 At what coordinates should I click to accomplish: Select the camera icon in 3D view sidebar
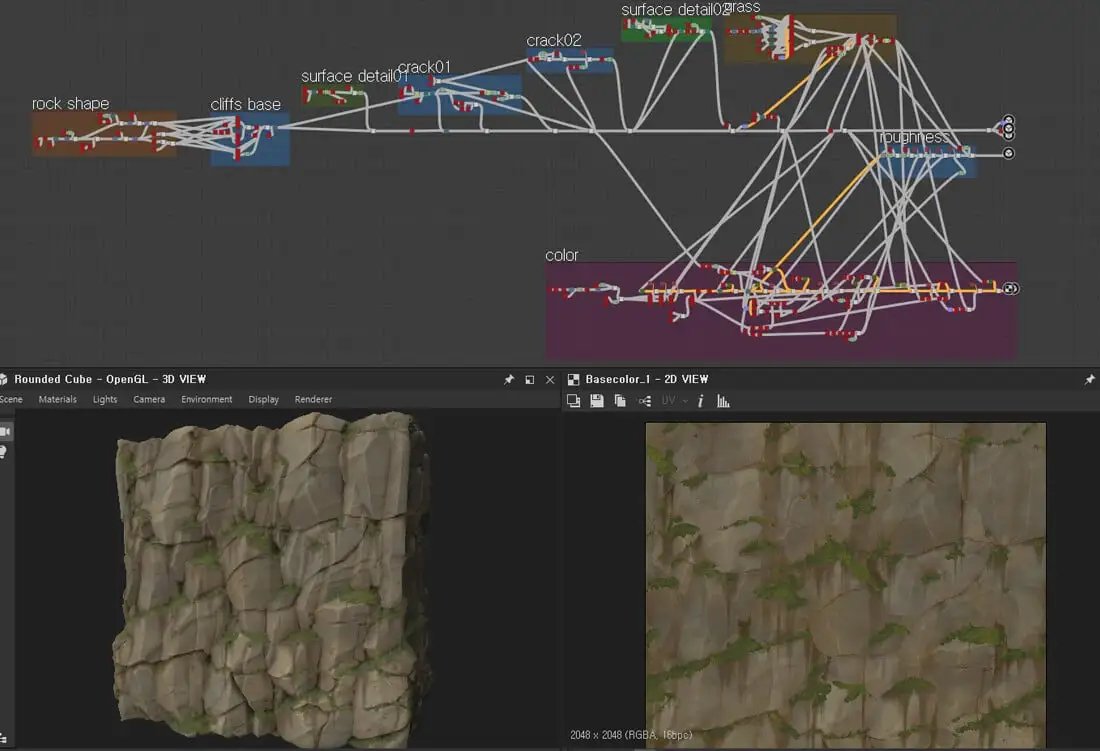click(5, 431)
